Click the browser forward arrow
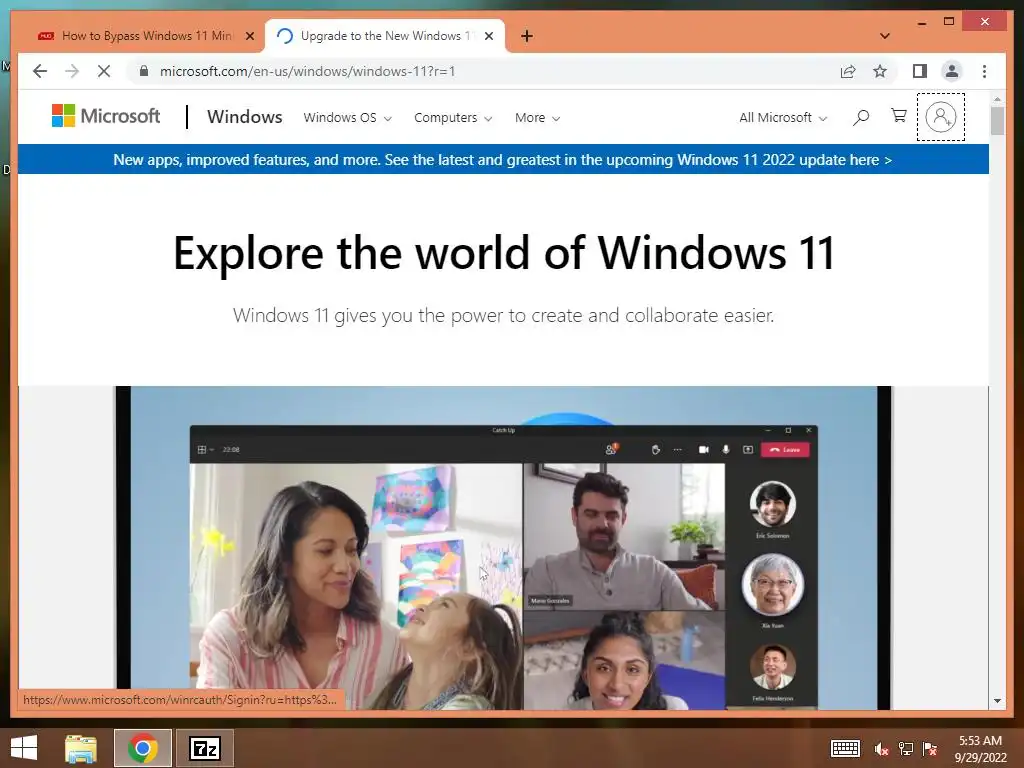 point(72,71)
